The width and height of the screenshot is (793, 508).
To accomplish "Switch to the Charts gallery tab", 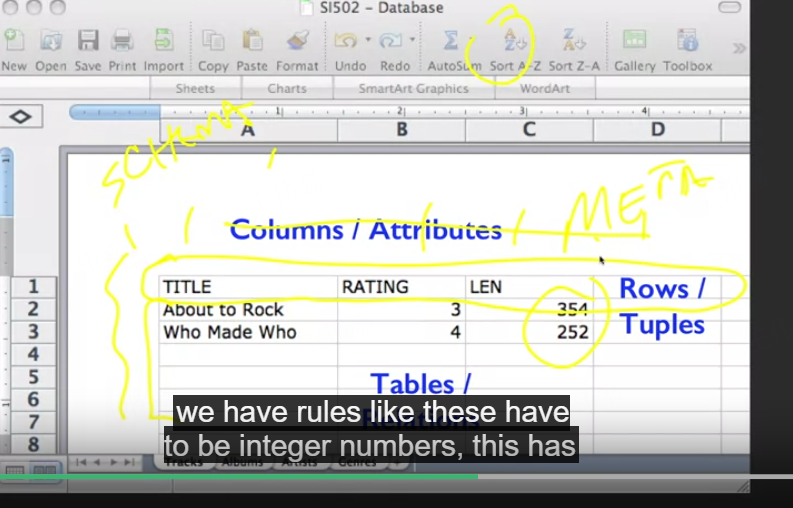I will click(287, 89).
